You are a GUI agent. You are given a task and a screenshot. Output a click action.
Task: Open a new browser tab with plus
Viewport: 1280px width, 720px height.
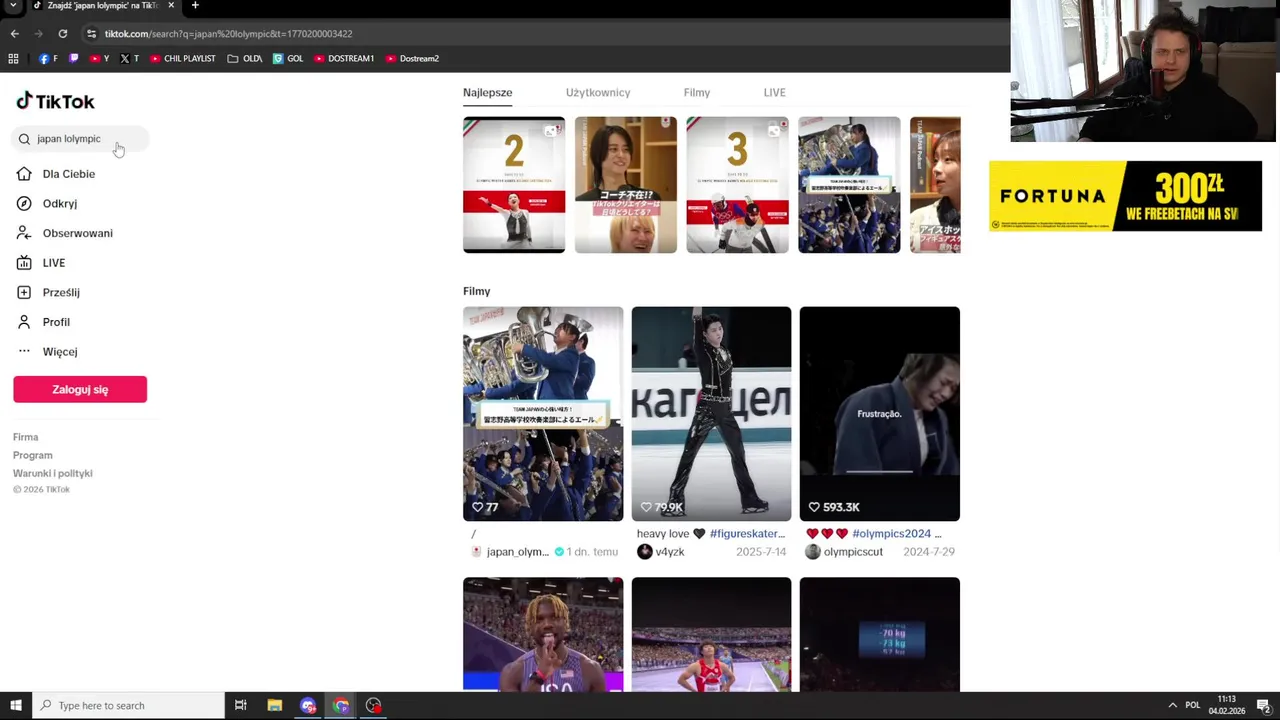195,5
